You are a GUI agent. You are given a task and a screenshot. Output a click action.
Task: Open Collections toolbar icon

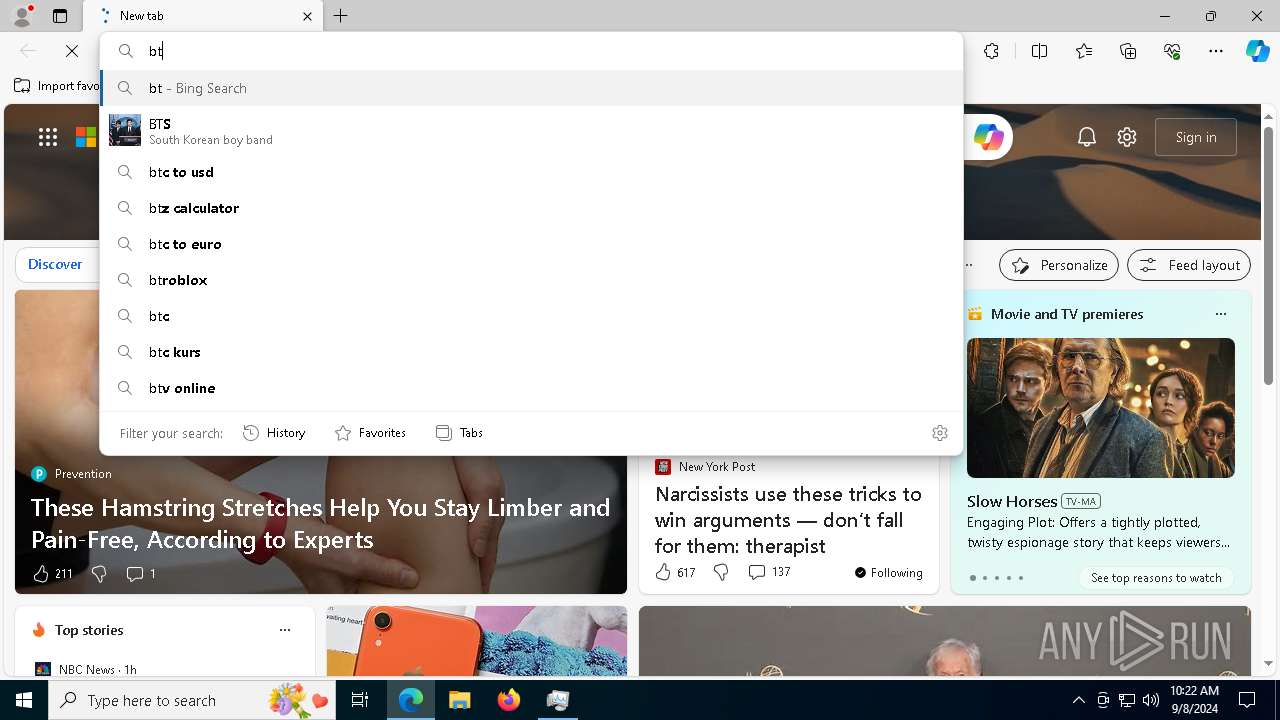pos(1128,51)
